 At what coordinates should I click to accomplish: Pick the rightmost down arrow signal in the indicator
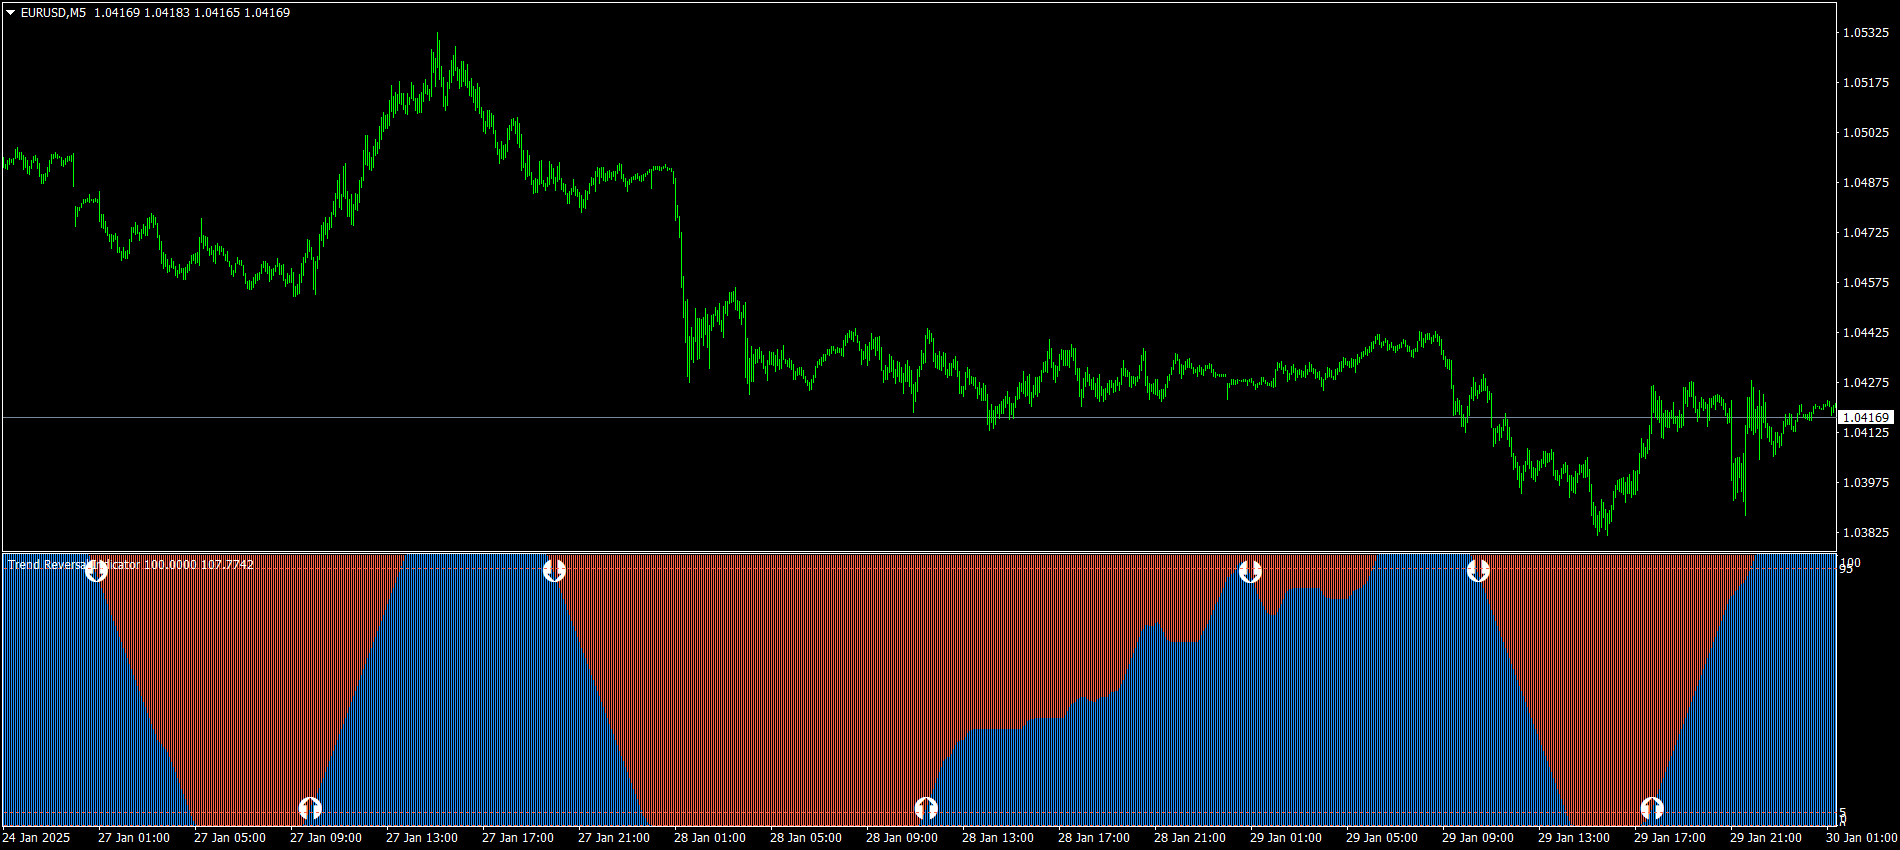click(x=1478, y=571)
